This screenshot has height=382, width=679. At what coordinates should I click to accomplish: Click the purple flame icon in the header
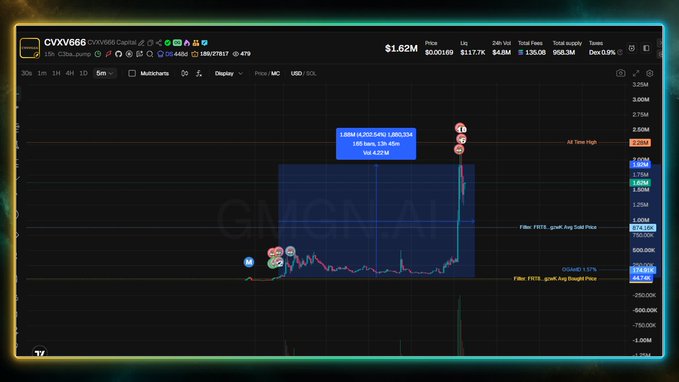coord(187,43)
